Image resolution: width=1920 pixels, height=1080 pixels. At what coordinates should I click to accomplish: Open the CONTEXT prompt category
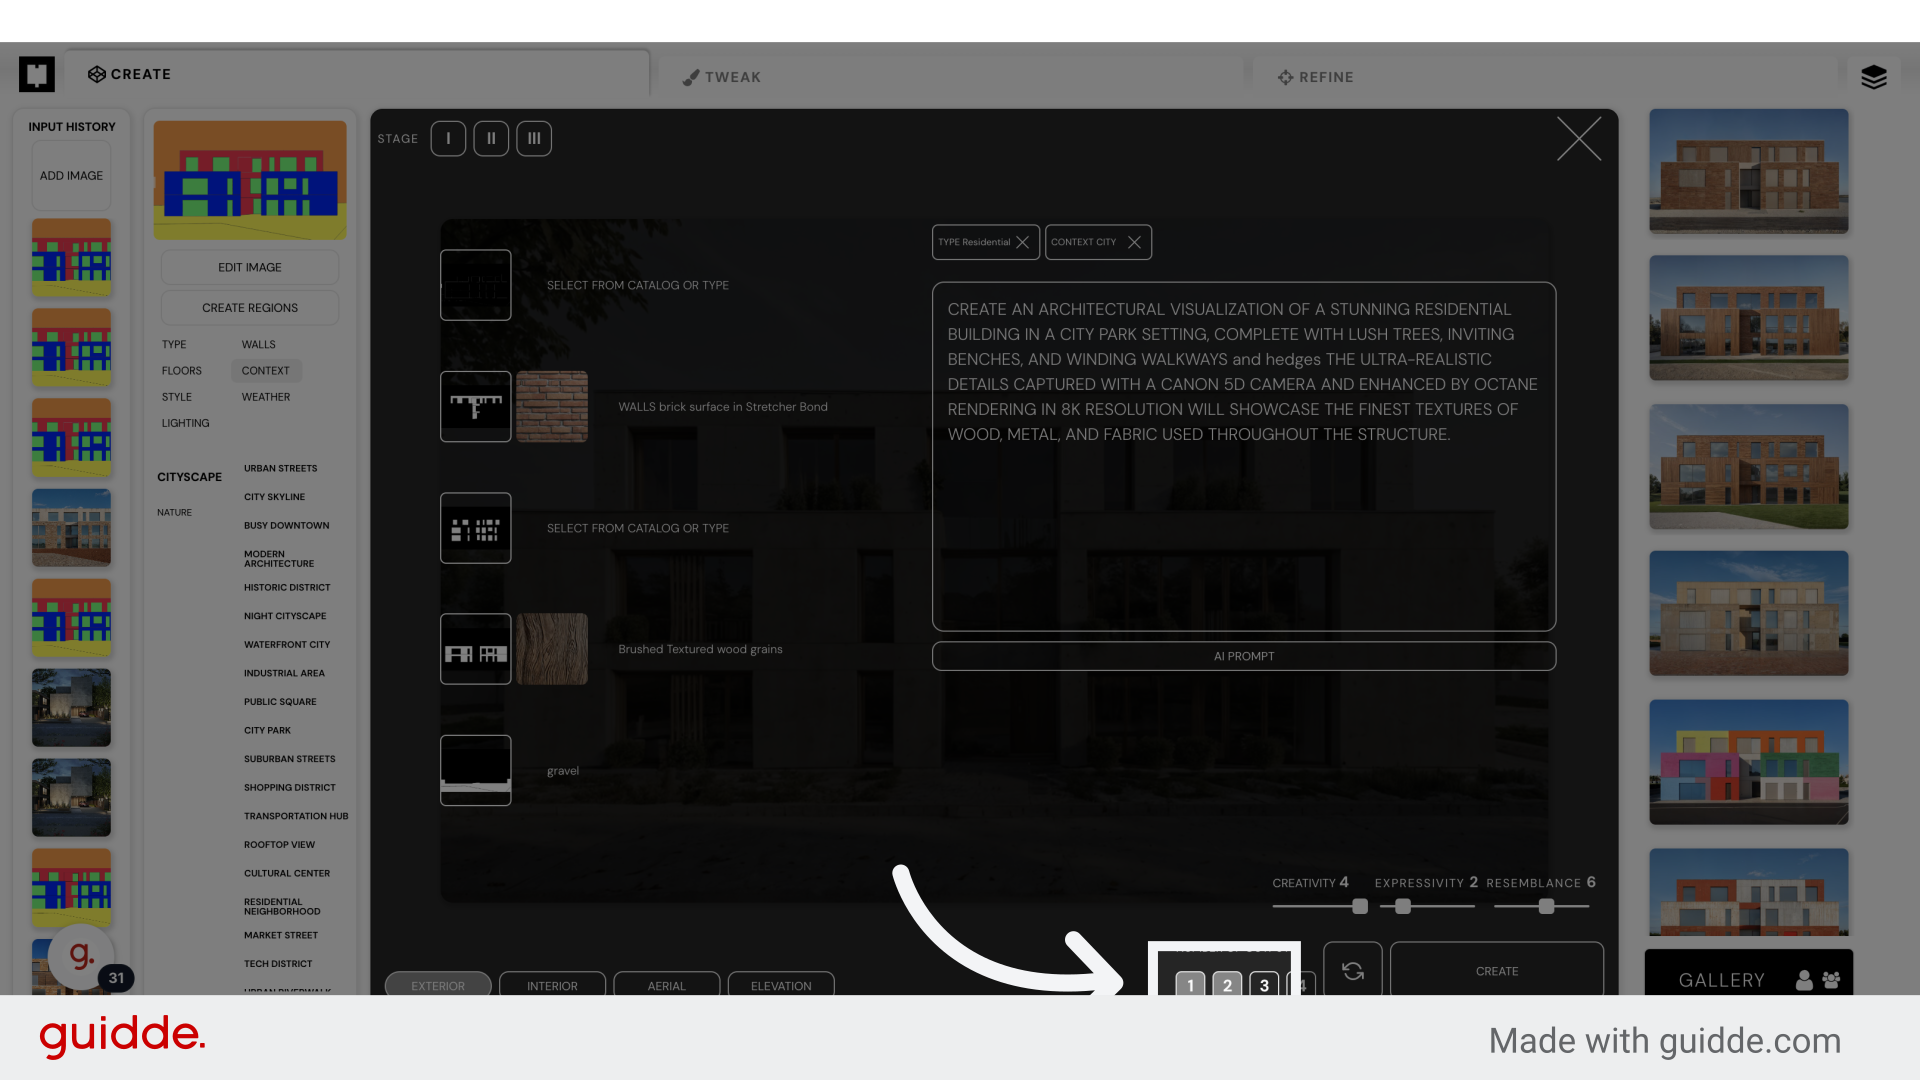click(266, 371)
